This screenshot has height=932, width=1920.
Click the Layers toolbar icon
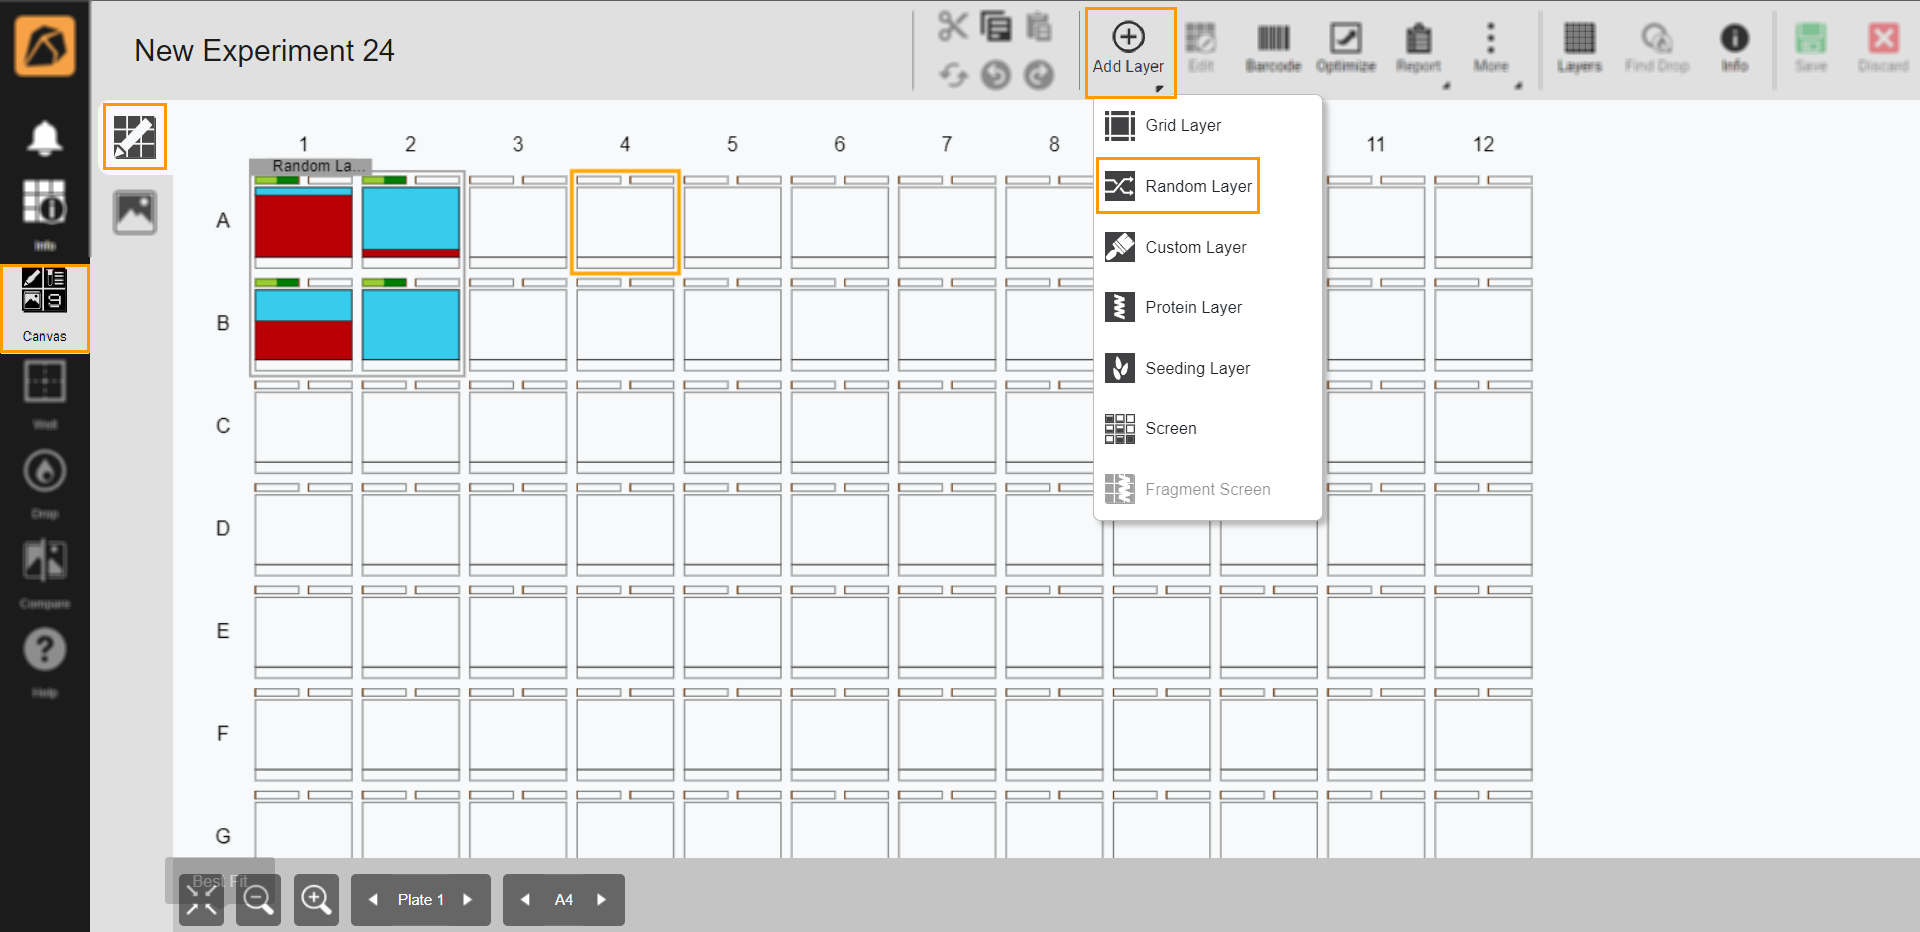pos(1579,45)
